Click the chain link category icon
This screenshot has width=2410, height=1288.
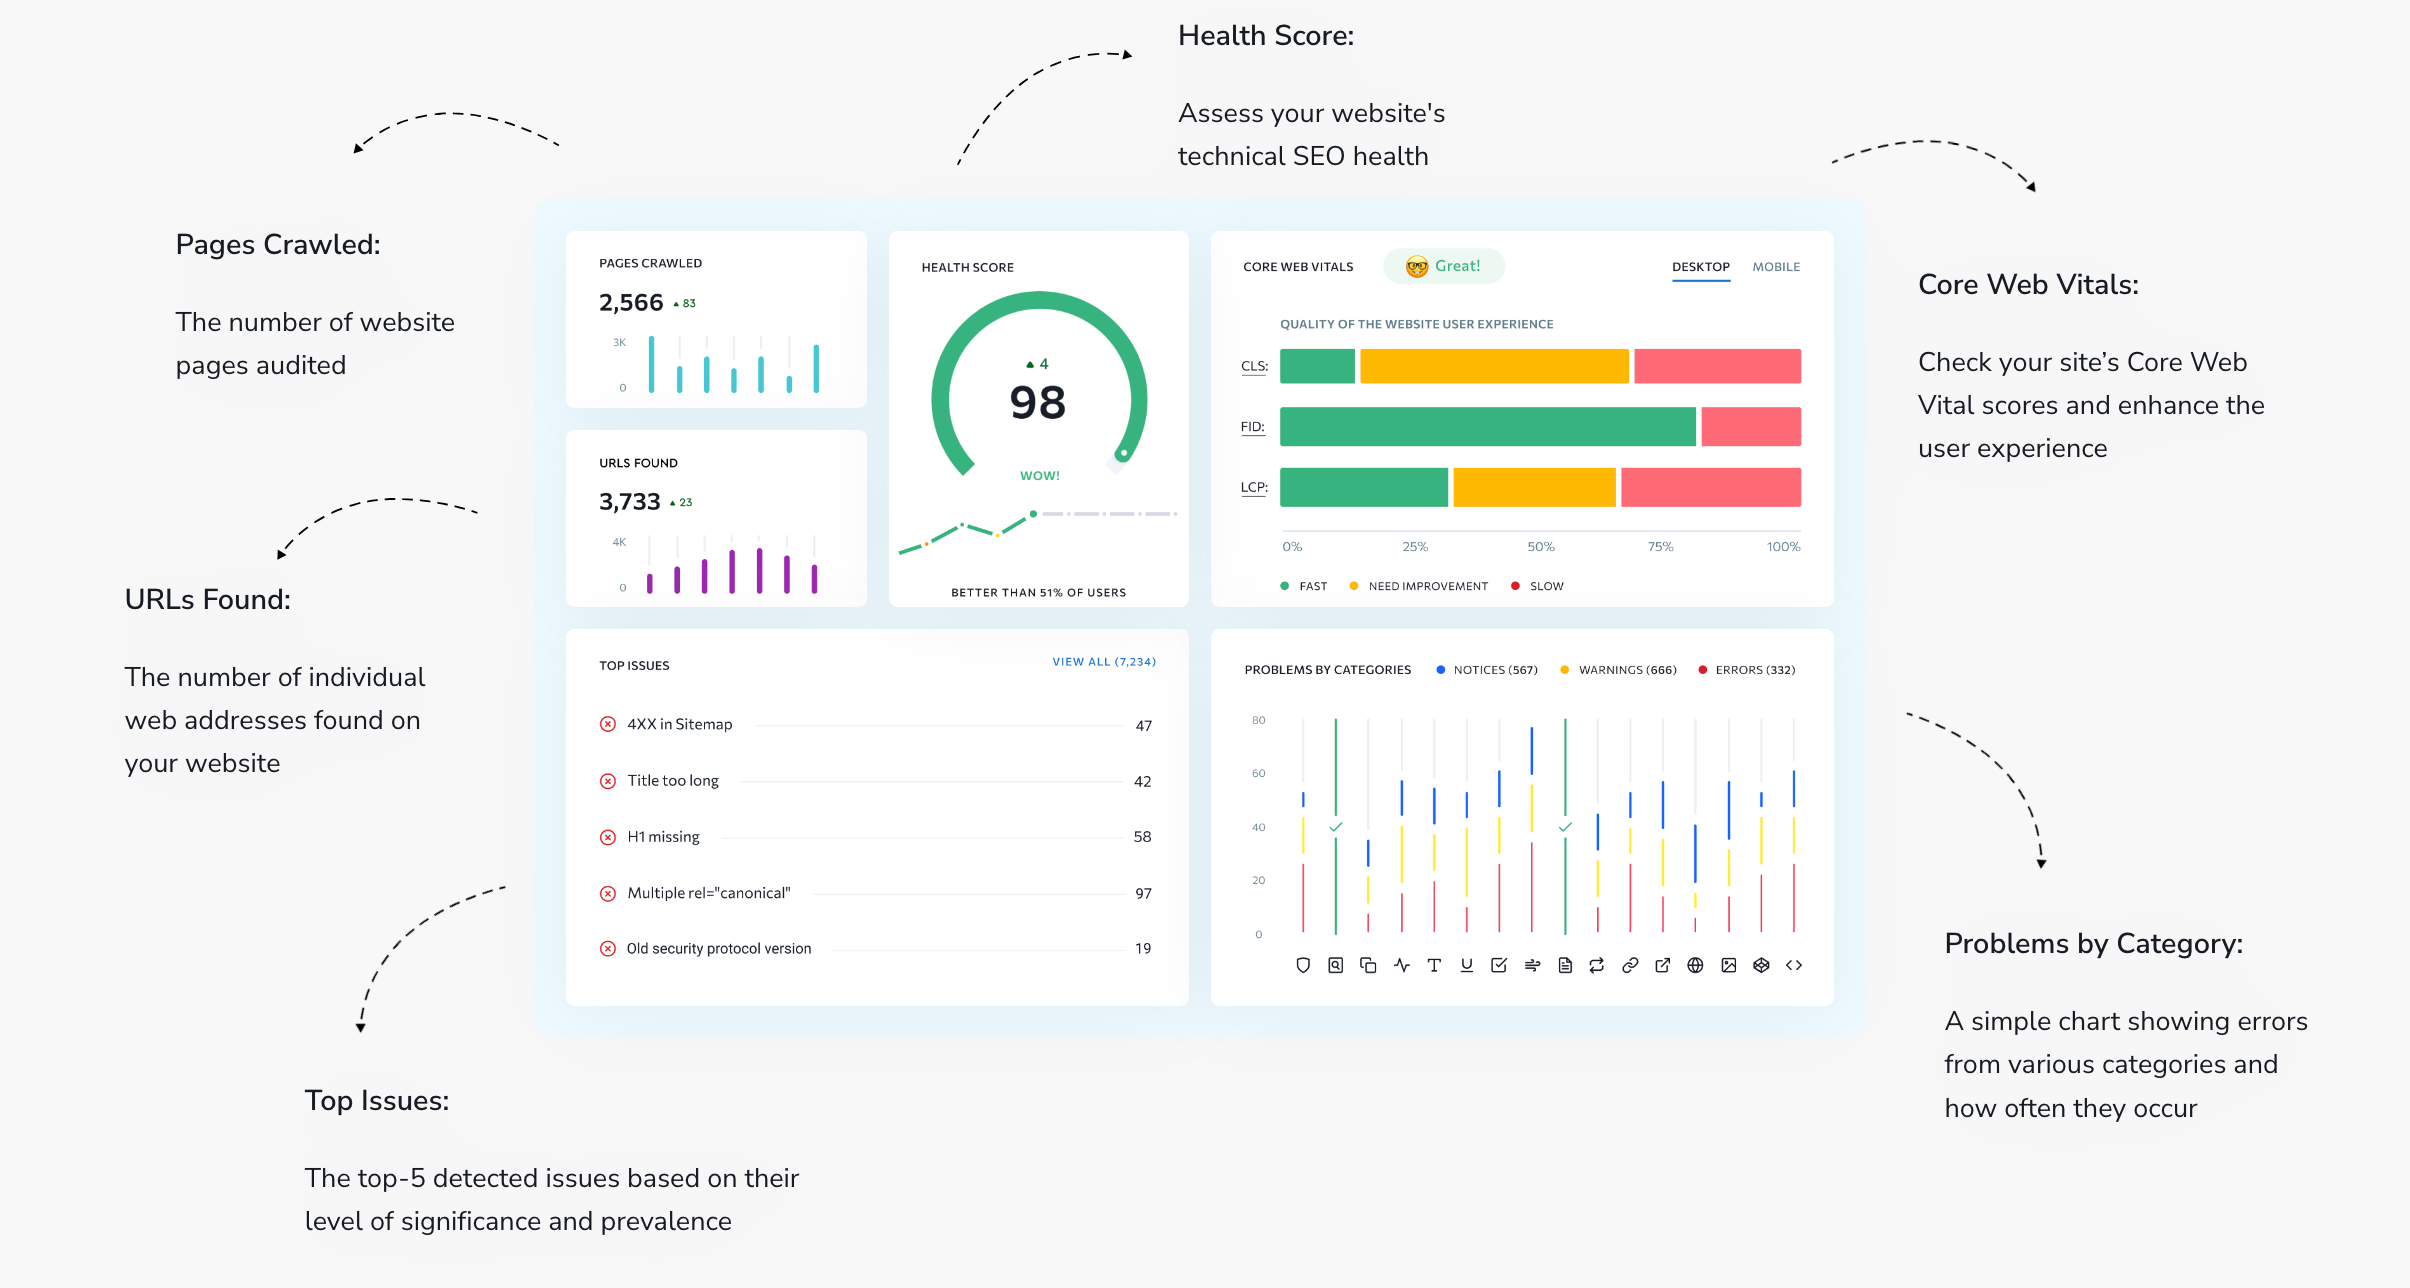[x=1630, y=965]
